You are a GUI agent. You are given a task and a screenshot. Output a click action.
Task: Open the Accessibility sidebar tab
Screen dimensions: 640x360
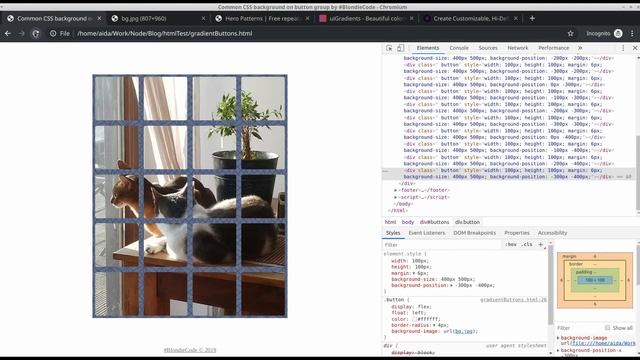pos(552,233)
